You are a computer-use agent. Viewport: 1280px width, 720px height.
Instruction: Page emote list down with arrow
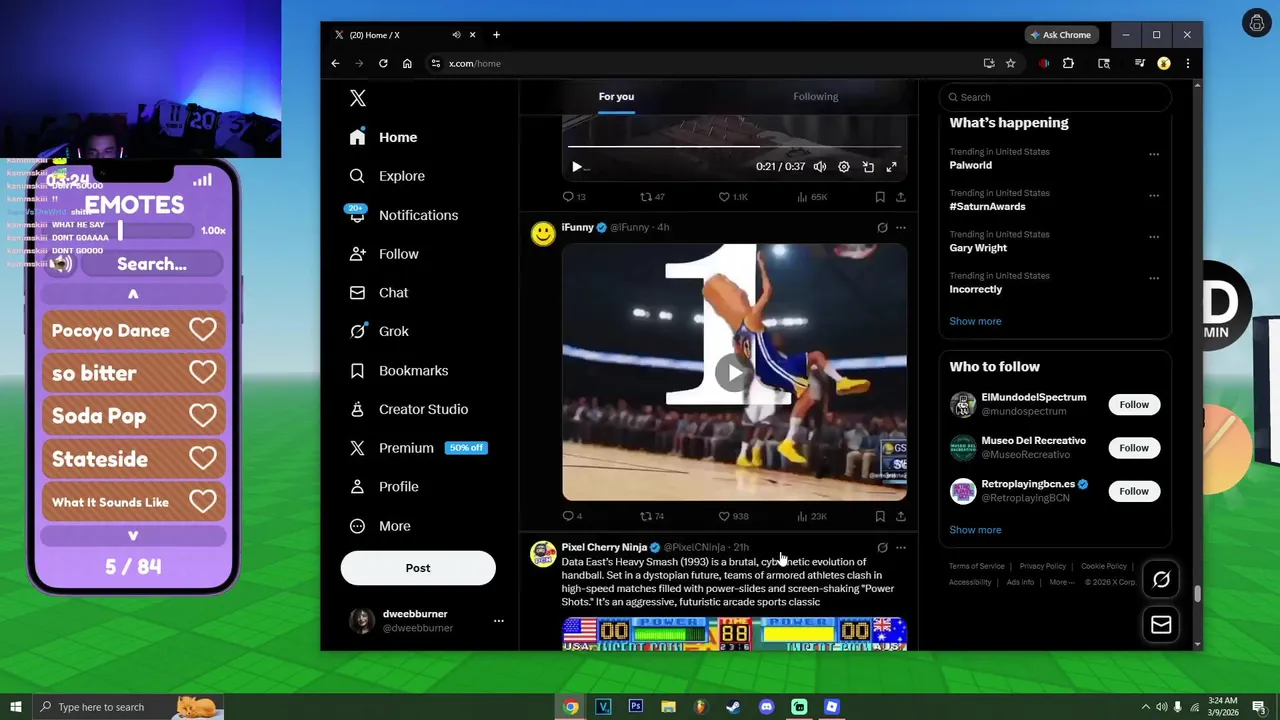[x=133, y=536]
